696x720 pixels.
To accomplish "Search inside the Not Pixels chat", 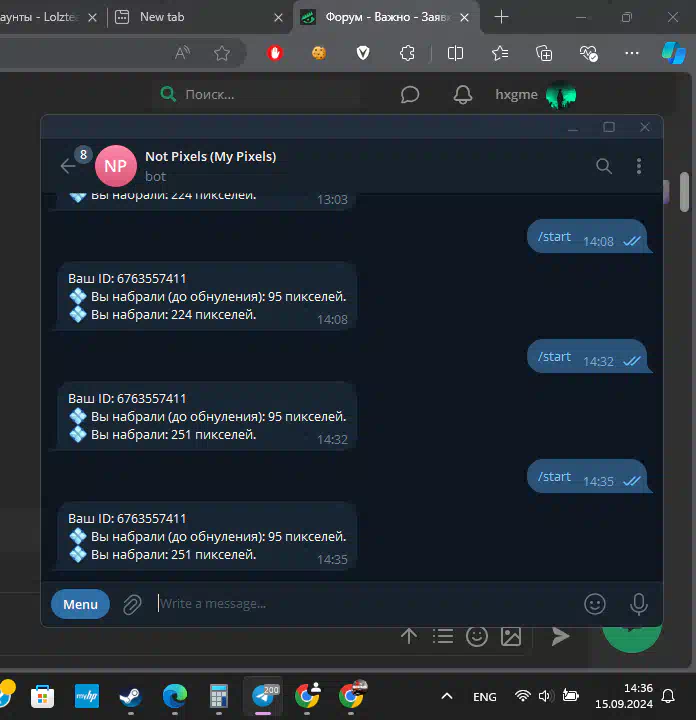I will pyautogui.click(x=604, y=166).
